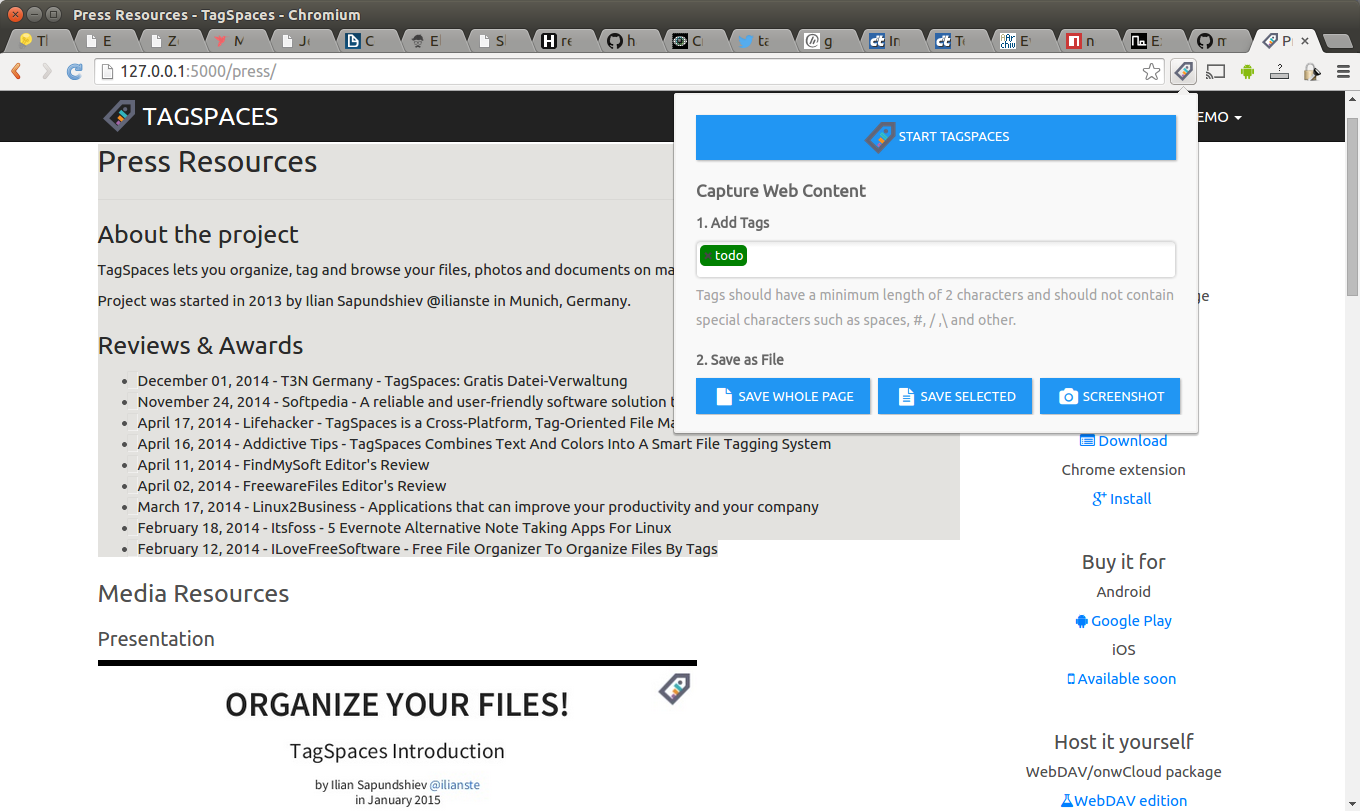
Task: Focus the Add Tags input field
Action: (x=936, y=259)
